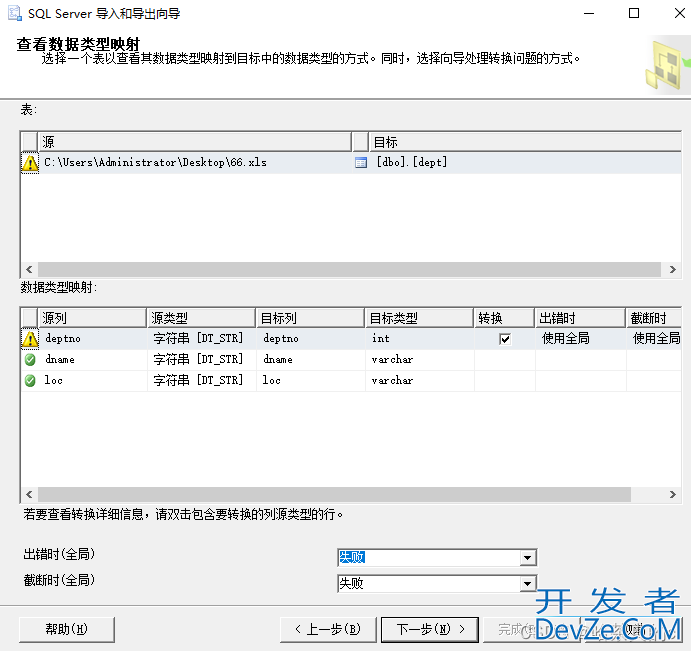691x651 pixels.
Task: Click left arrow of the mapping grid scrollbar
Action: (29, 494)
